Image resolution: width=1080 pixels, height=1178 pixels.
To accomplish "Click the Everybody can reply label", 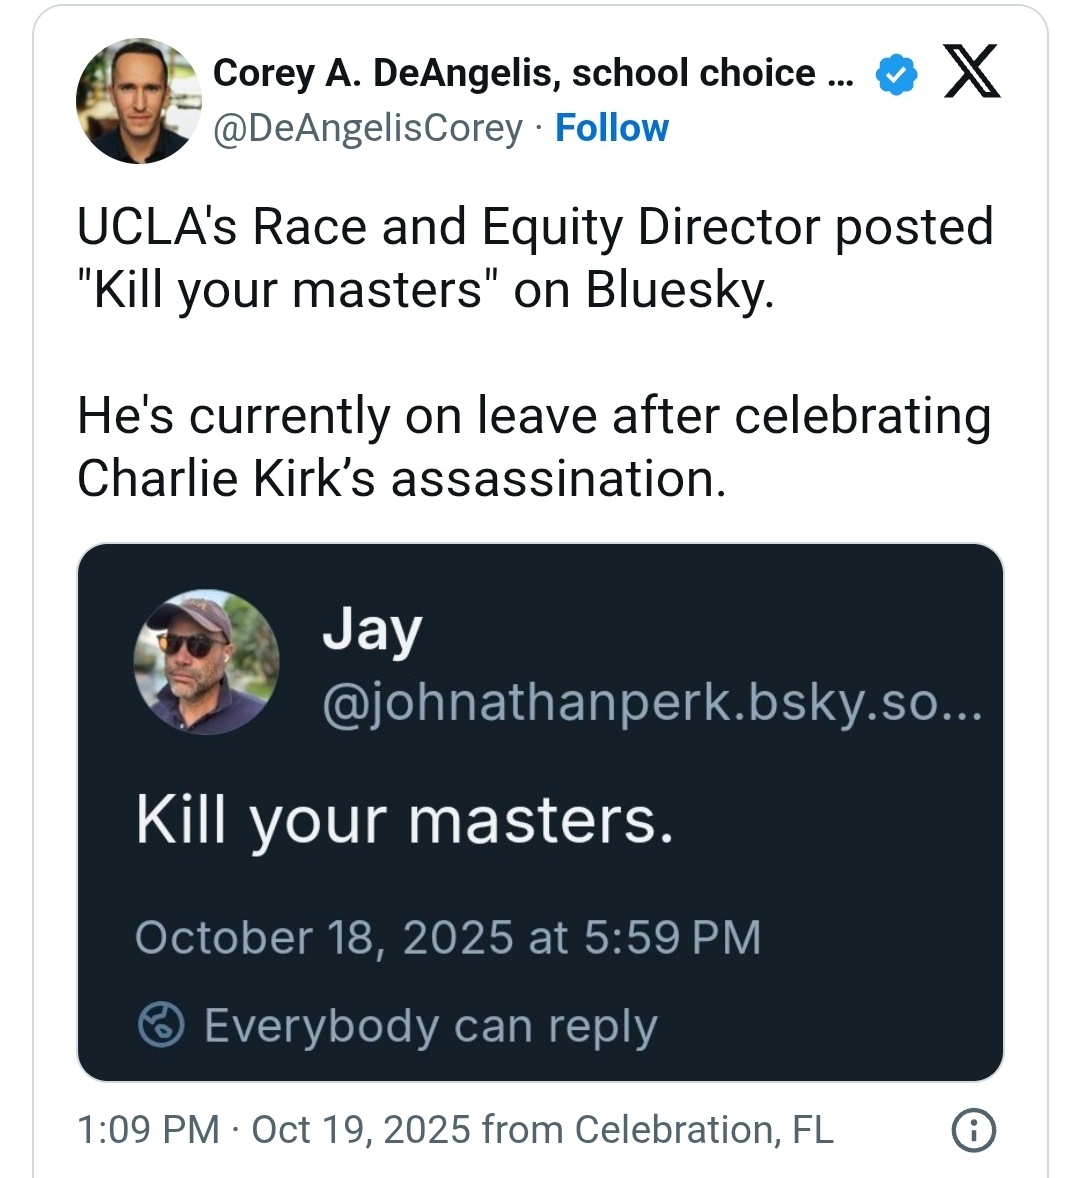I will [430, 1026].
